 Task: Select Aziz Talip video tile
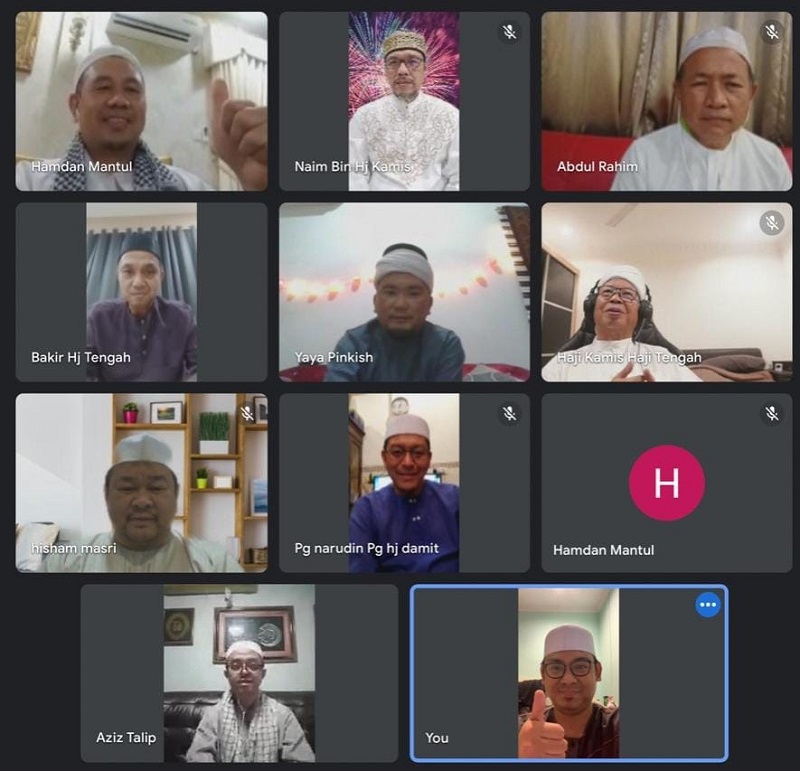(239, 674)
